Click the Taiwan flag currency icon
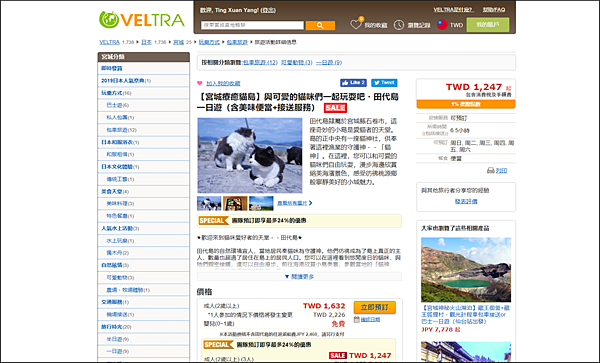The height and width of the screenshot is (363, 600). click(x=442, y=25)
